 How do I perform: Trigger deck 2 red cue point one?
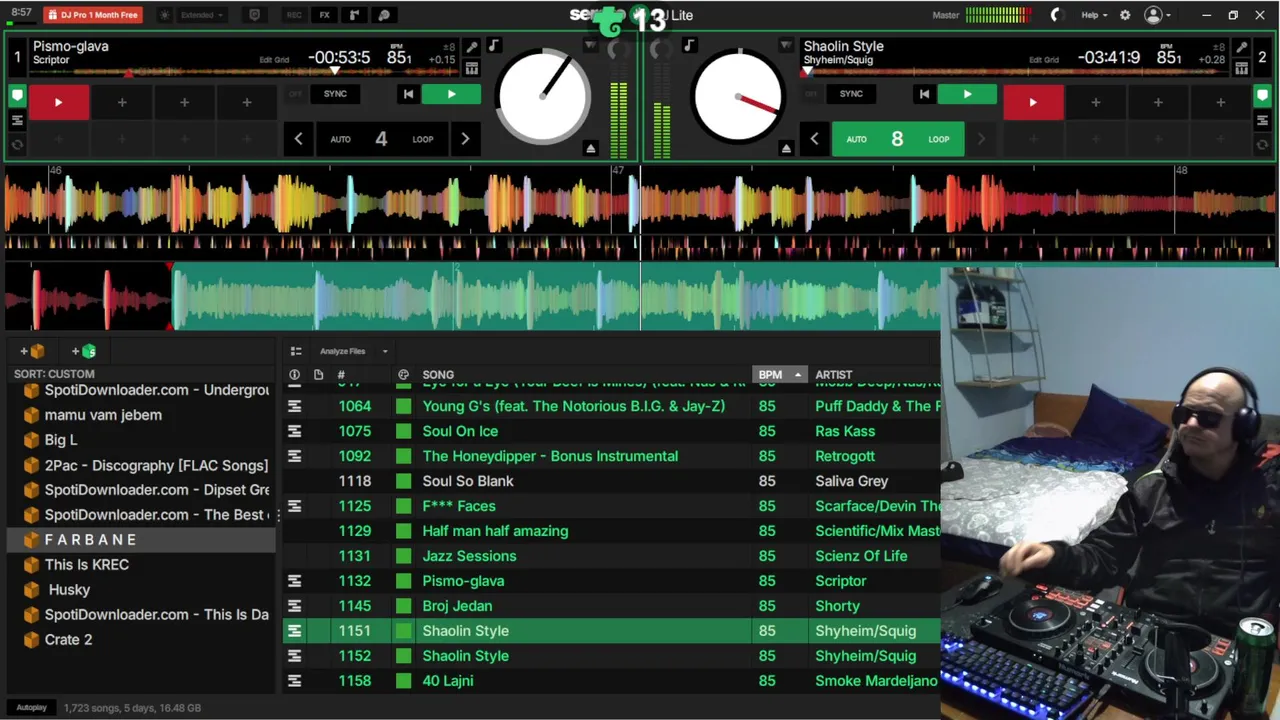(x=1033, y=102)
